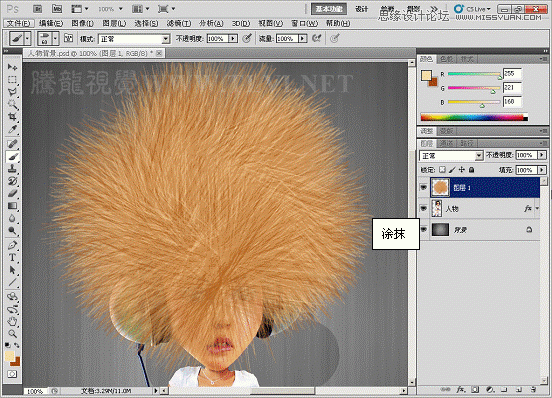Toggle lock all in Layers panel
The width and height of the screenshot is (552, 398).
471,170
